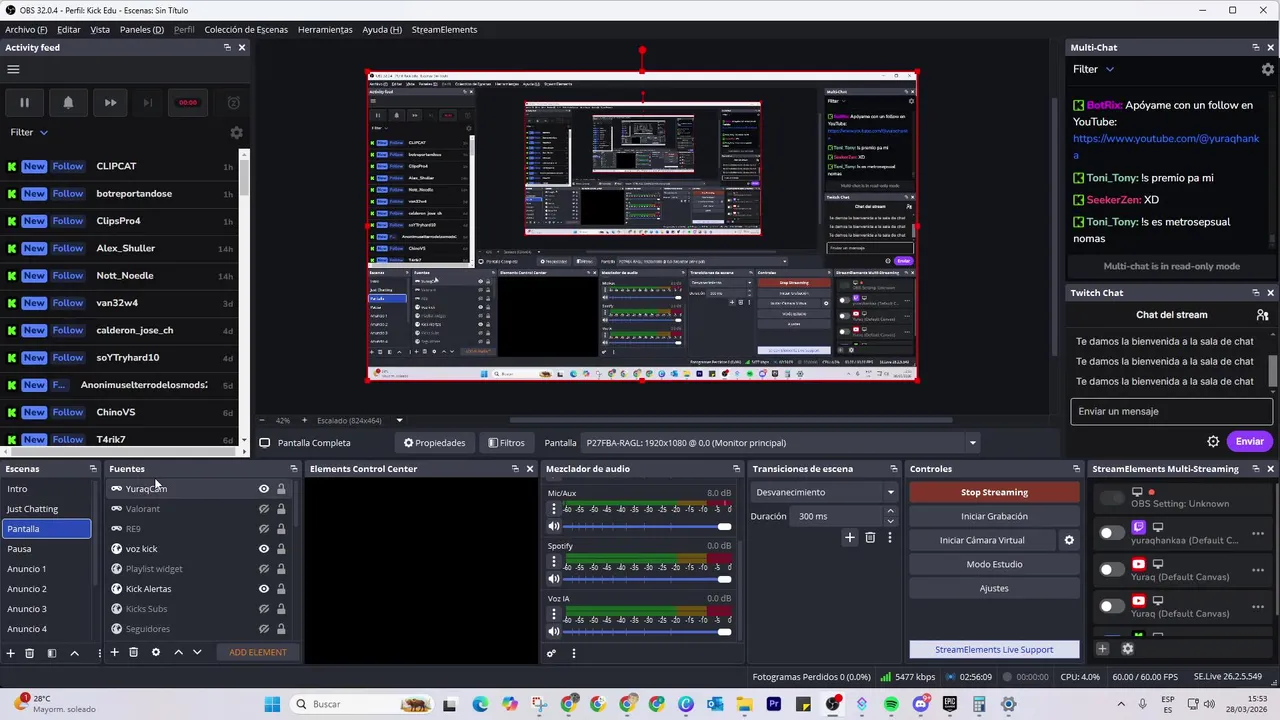Remove transition with trash icon

click(870, 537)
